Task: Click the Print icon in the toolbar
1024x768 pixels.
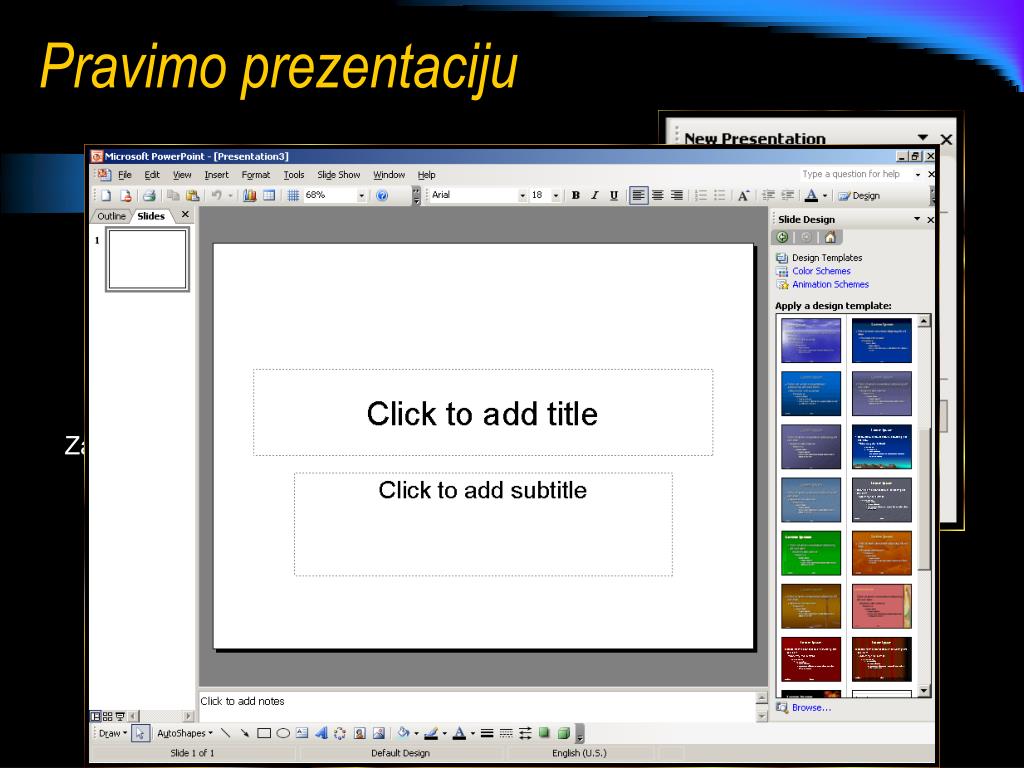Action: pyautogui.click(x=150, y=195)
